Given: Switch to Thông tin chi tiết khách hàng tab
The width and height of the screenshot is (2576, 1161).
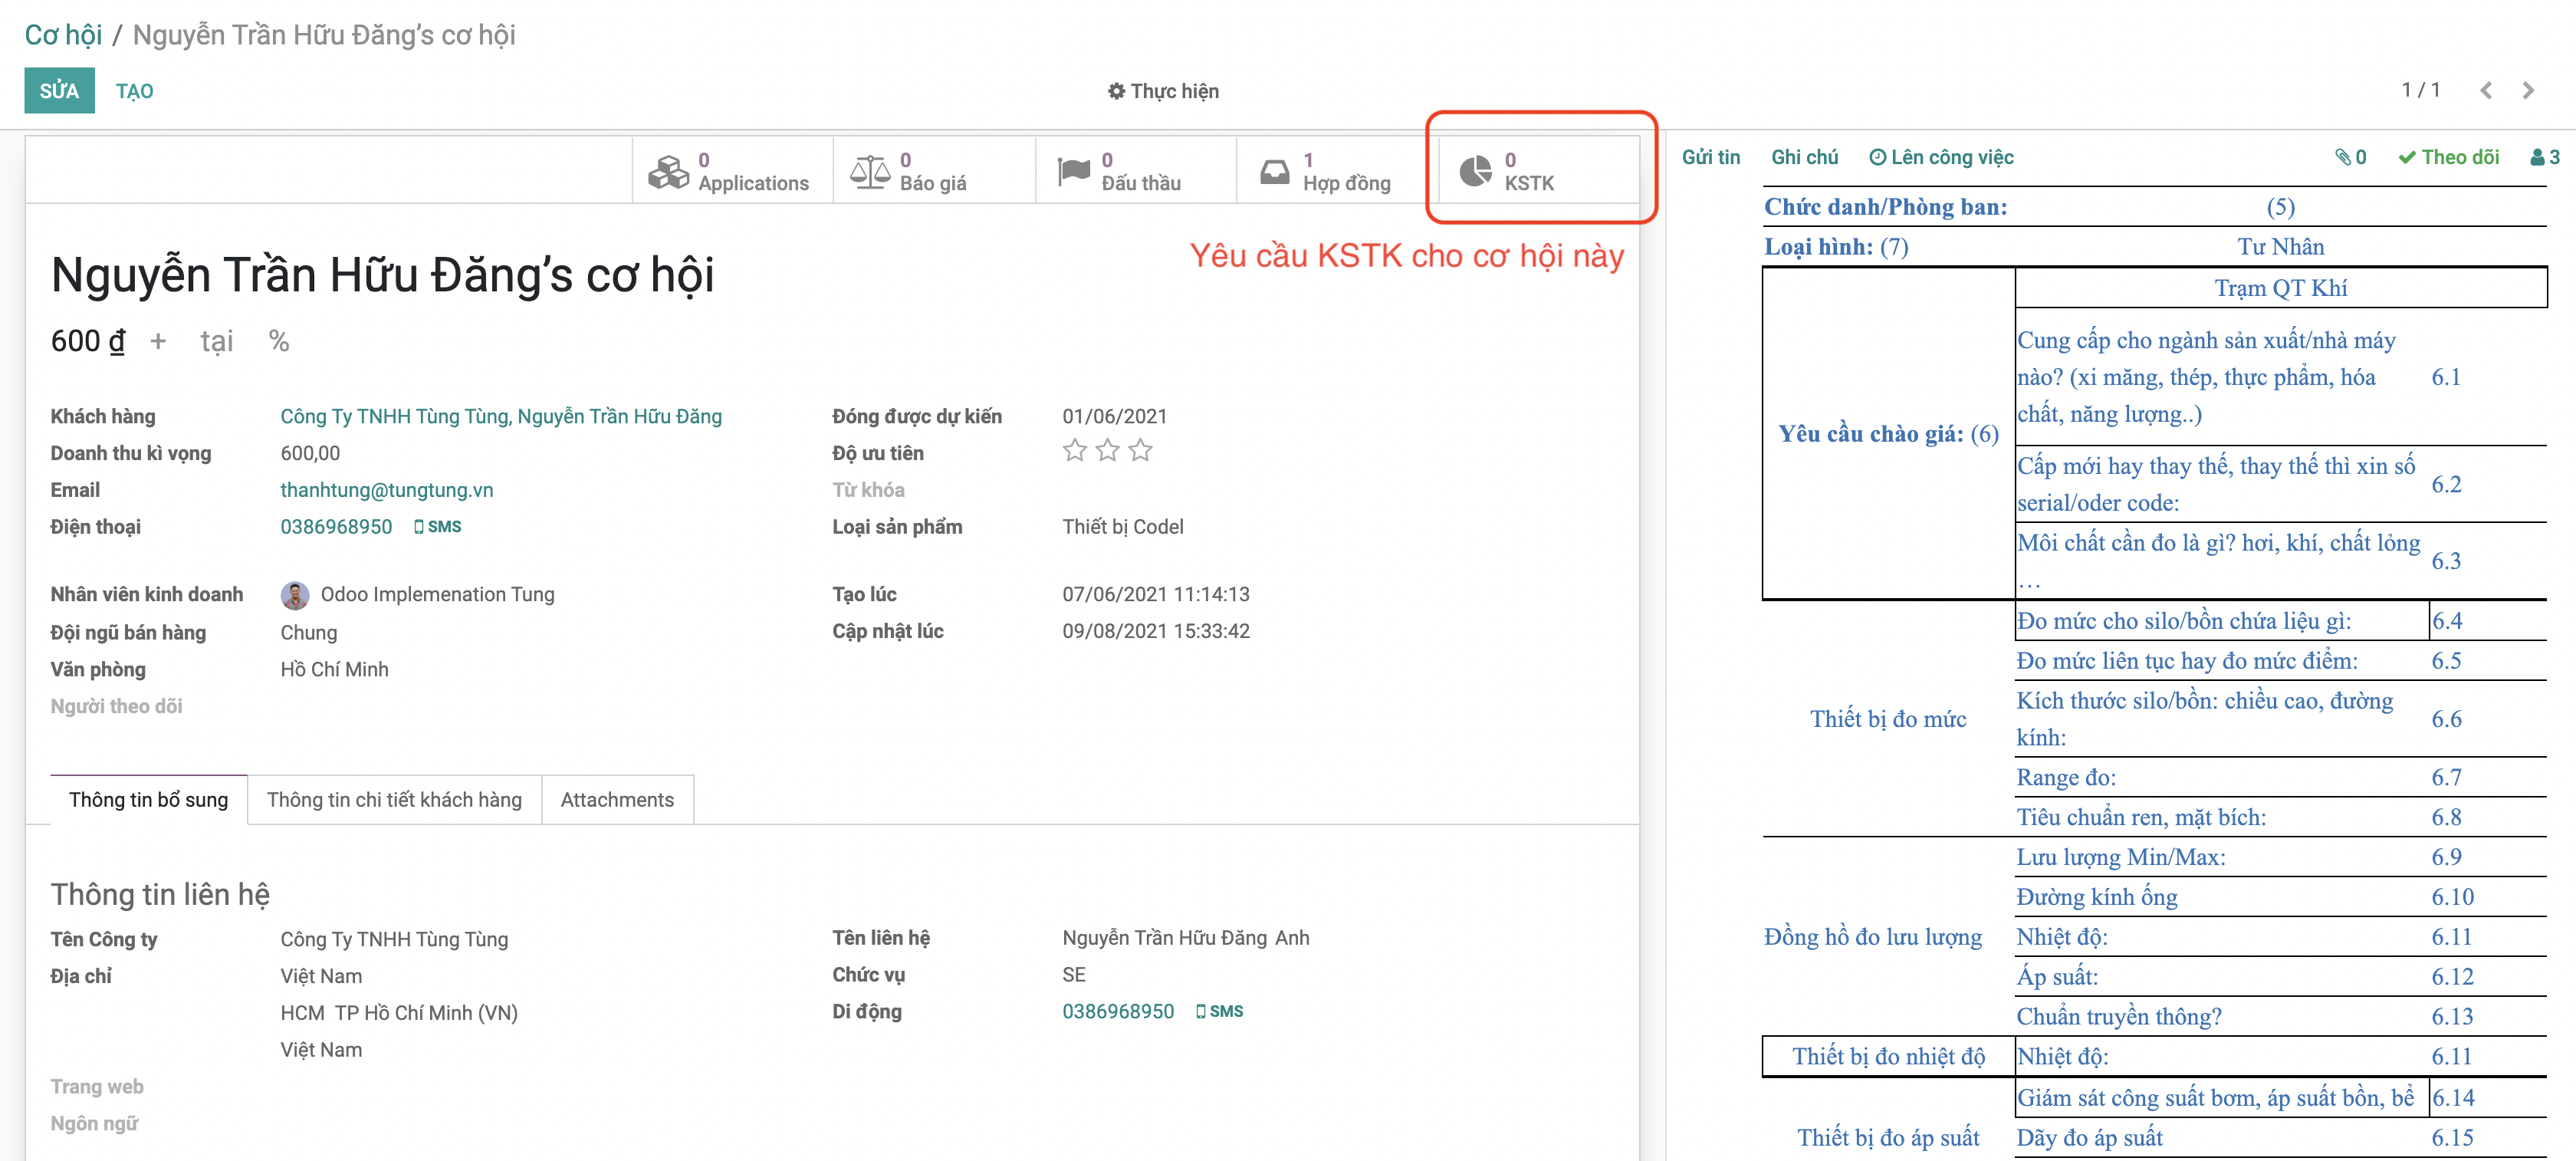Looking at the screenshot, I should 394,800.
